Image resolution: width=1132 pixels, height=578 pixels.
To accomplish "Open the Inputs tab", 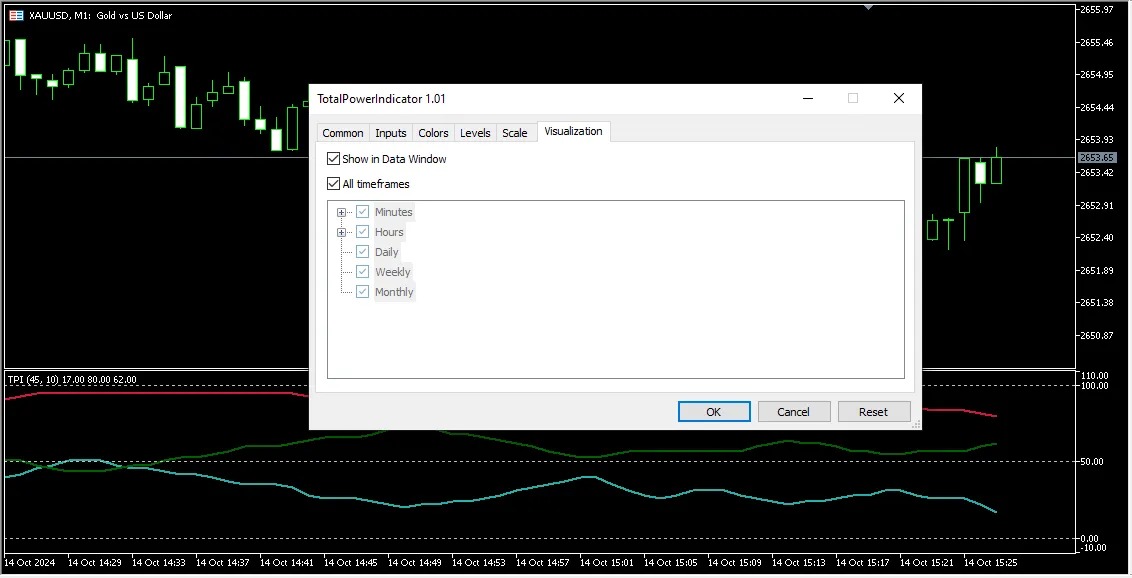I will coord(391,133).
